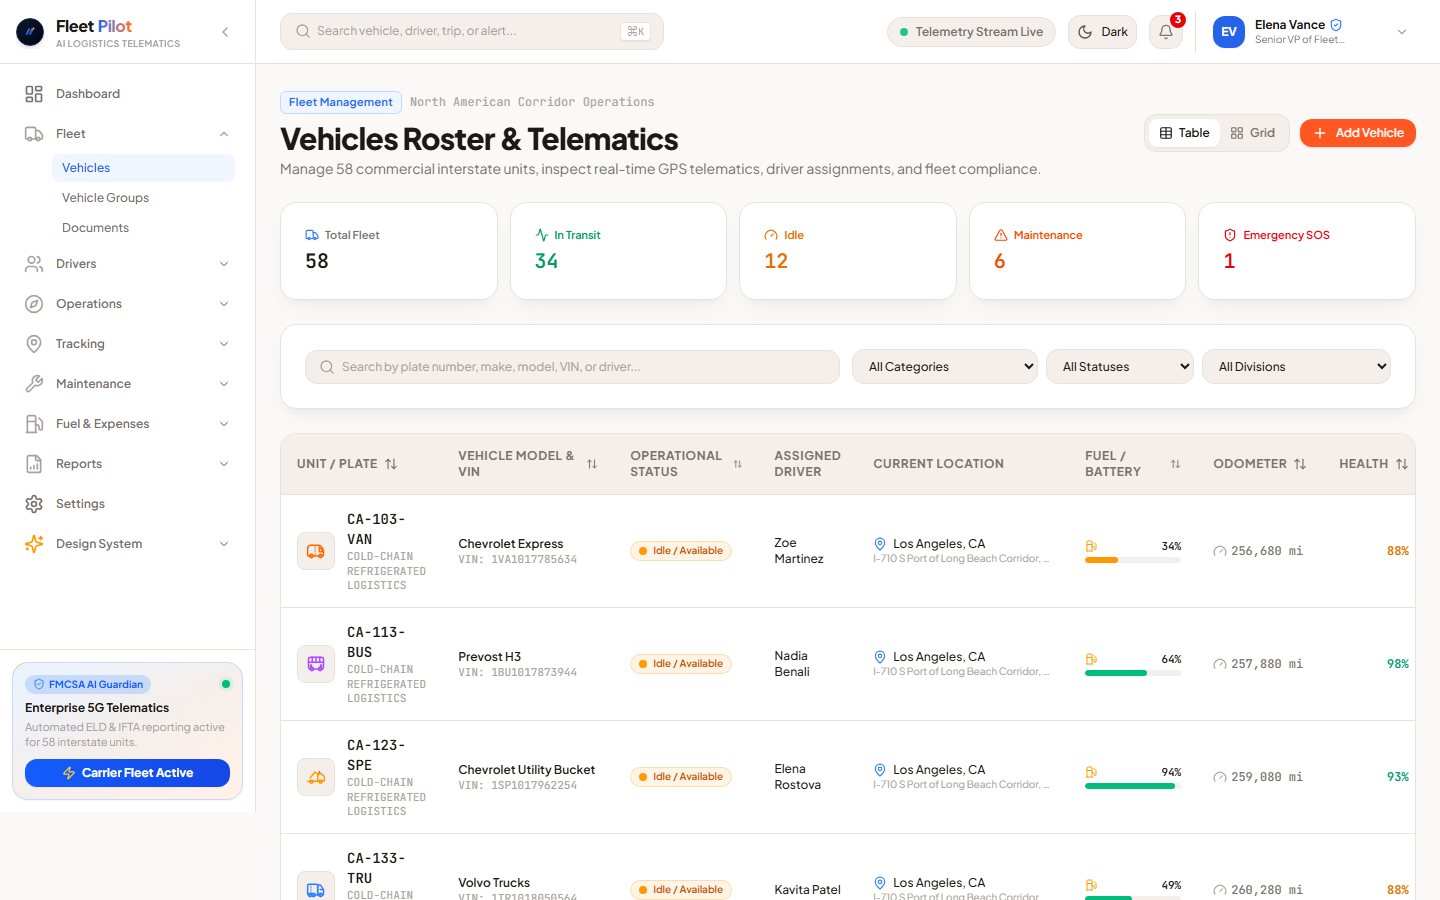Focus the plate number search field
Screen dimensions: 1440x900
[572, 367]
